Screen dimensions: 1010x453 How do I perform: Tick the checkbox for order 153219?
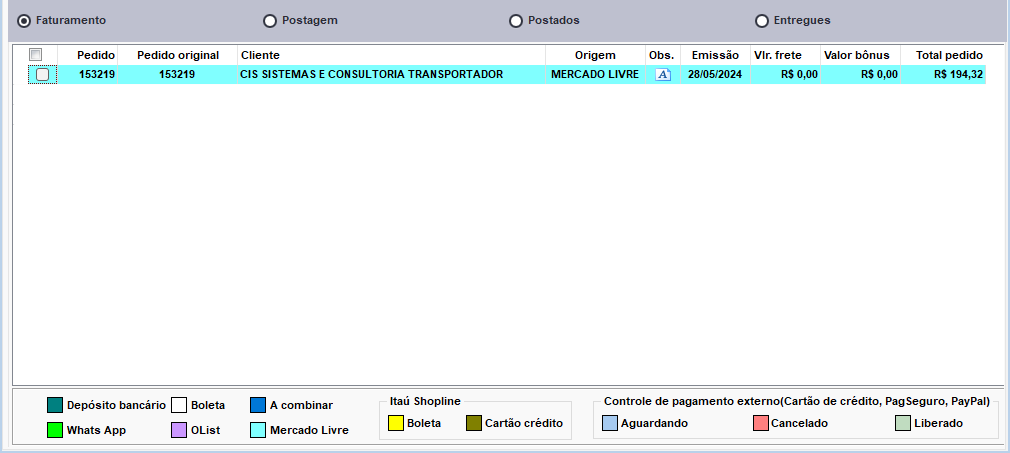click(42, 74)
